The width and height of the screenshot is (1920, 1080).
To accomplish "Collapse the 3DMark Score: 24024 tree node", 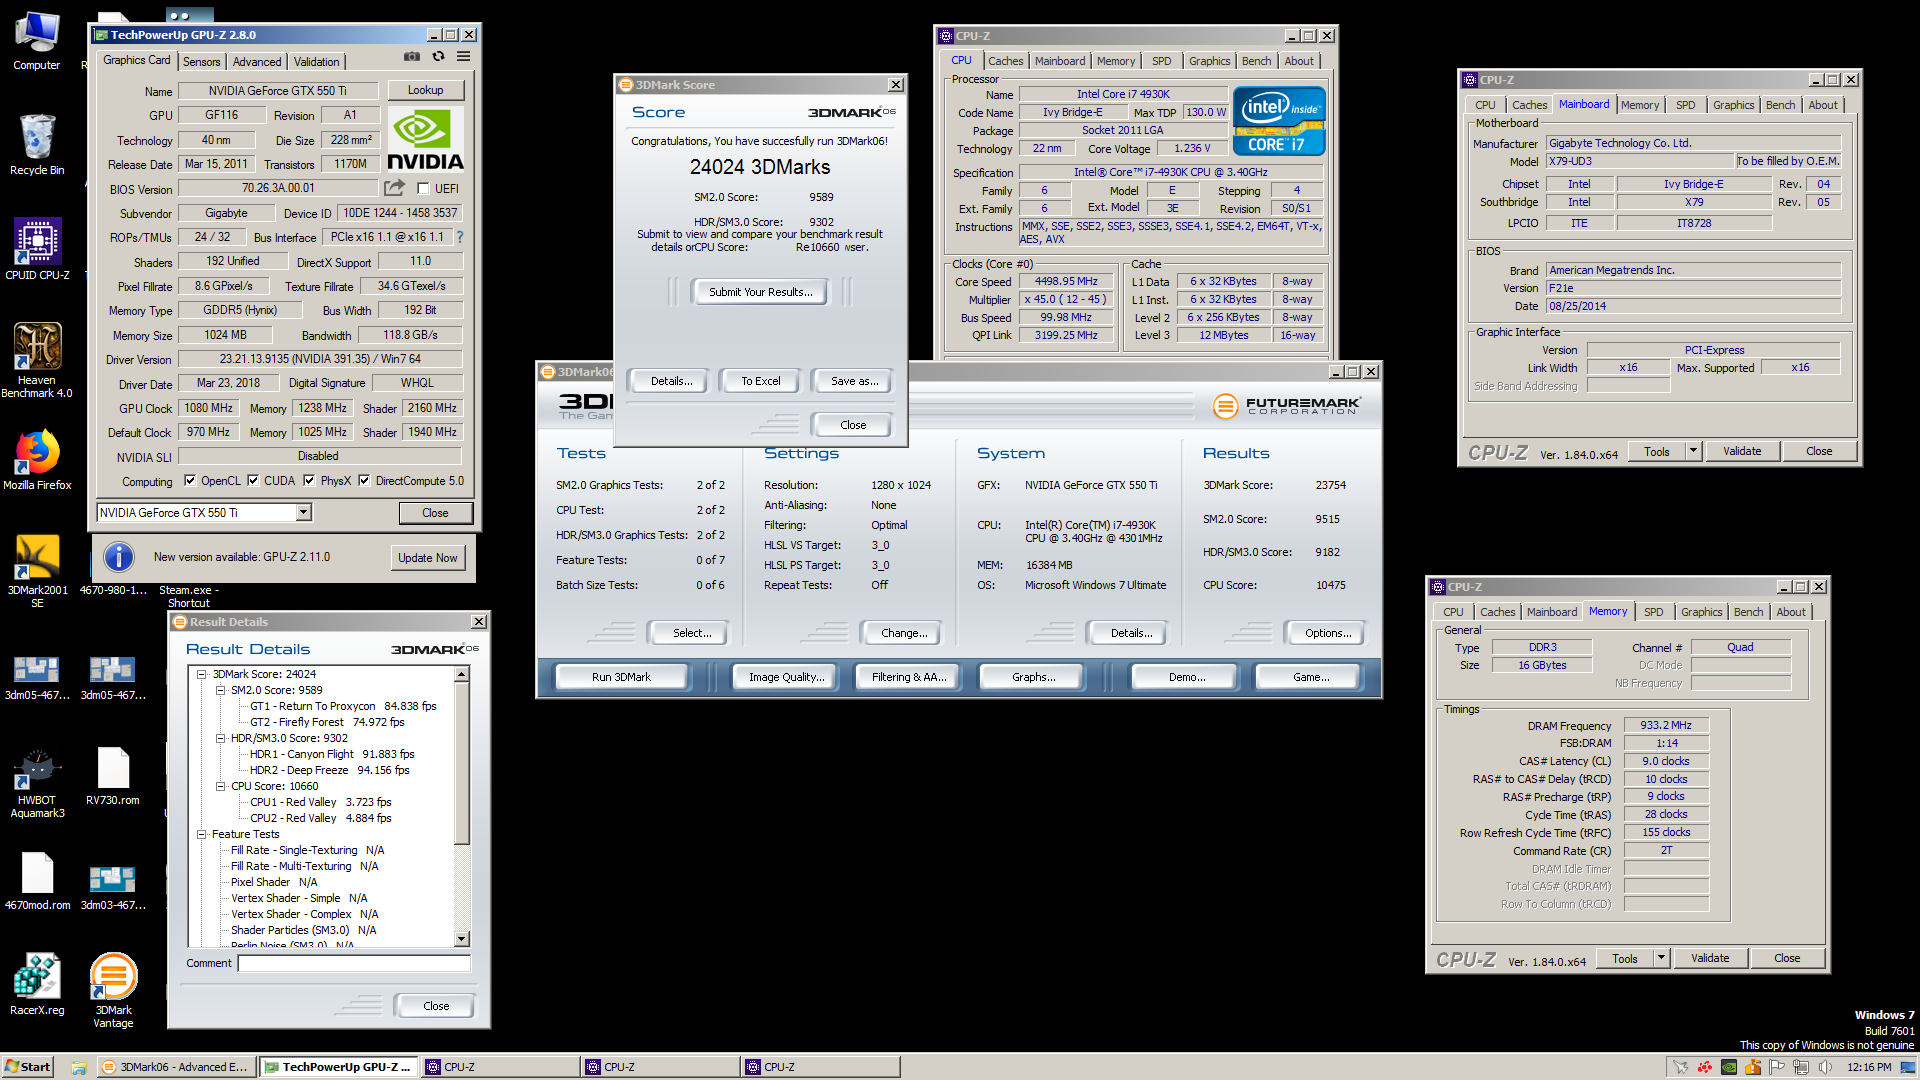I will (202, 674).
